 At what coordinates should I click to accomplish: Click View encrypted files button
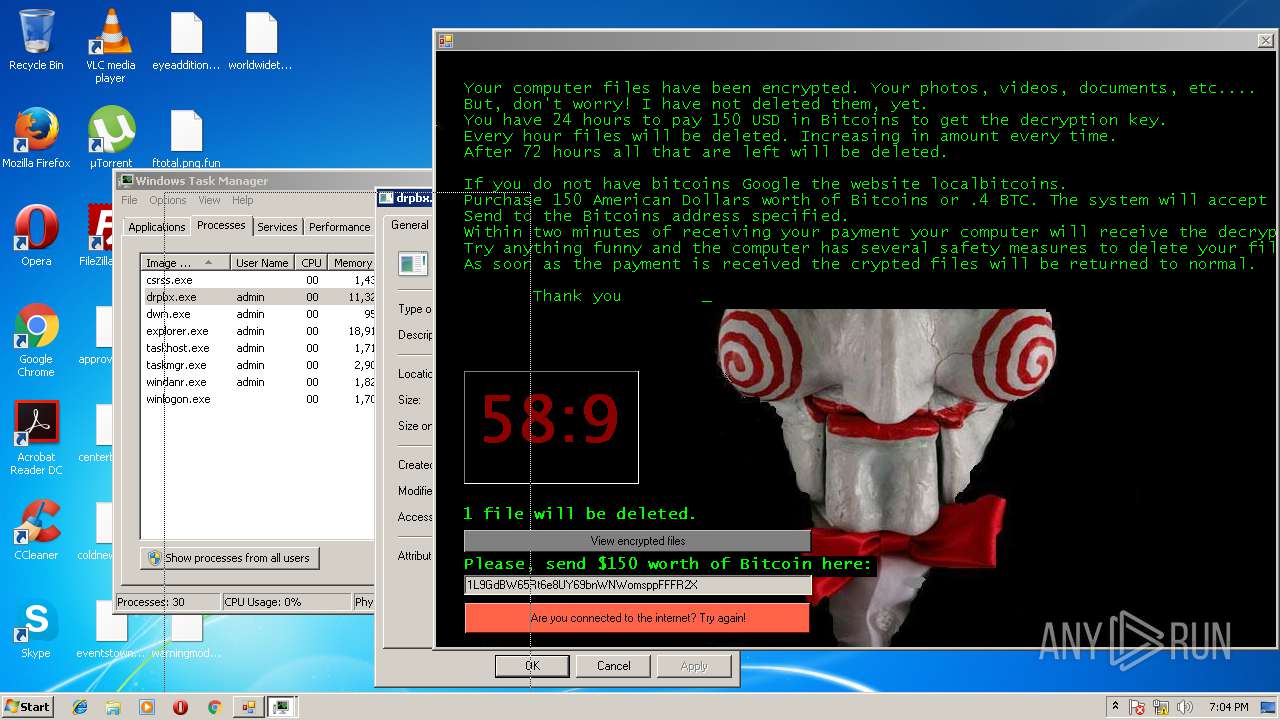[x=637, y=541]
